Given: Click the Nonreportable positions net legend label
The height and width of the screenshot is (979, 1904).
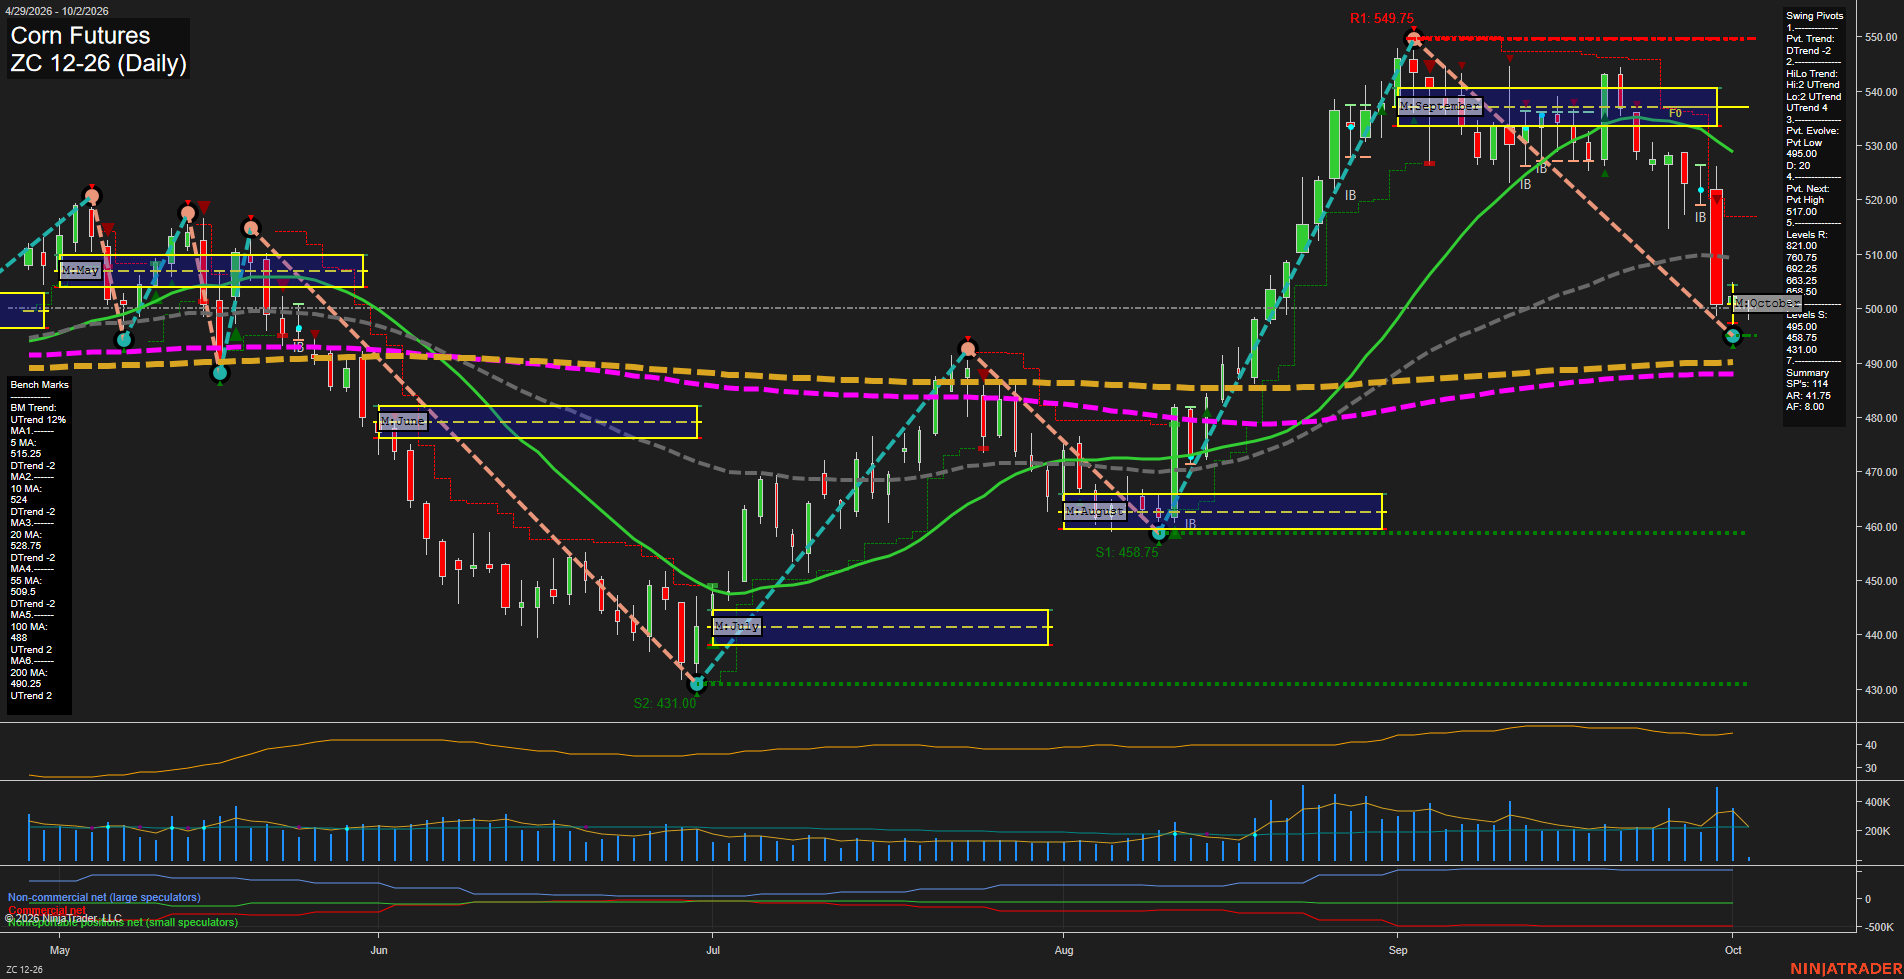Looking at the screenshot, I should (x=123, y=922).
